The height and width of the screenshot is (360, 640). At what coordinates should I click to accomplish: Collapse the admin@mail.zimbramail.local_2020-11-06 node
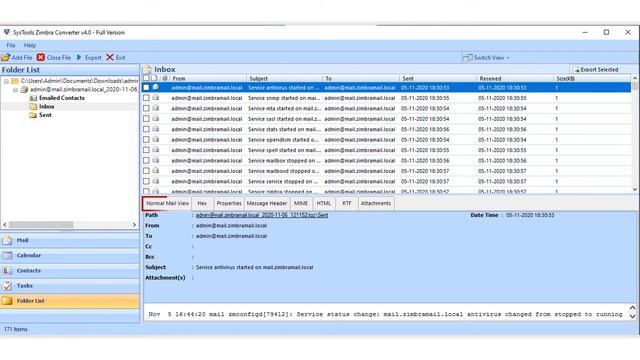tap(16, 89)
